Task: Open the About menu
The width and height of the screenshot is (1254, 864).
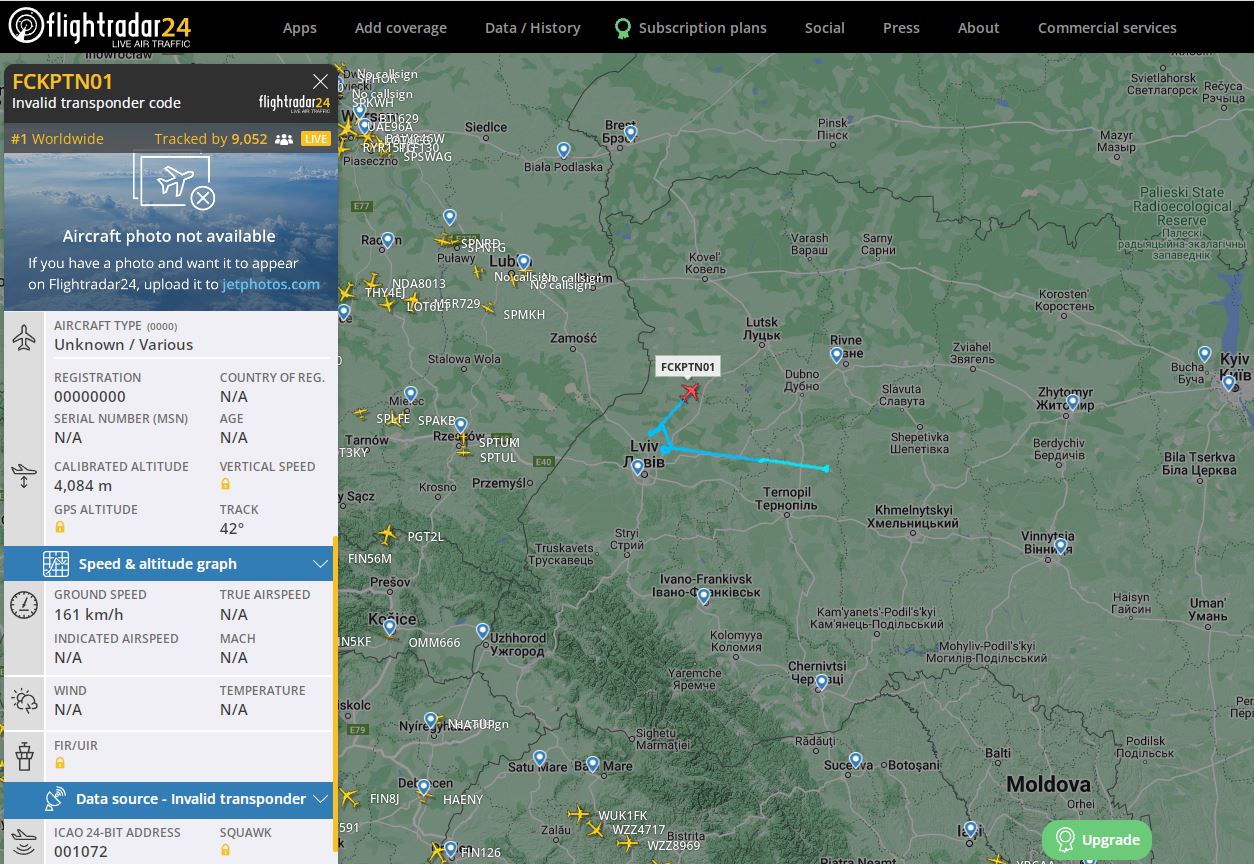Action: click(978, 28)
